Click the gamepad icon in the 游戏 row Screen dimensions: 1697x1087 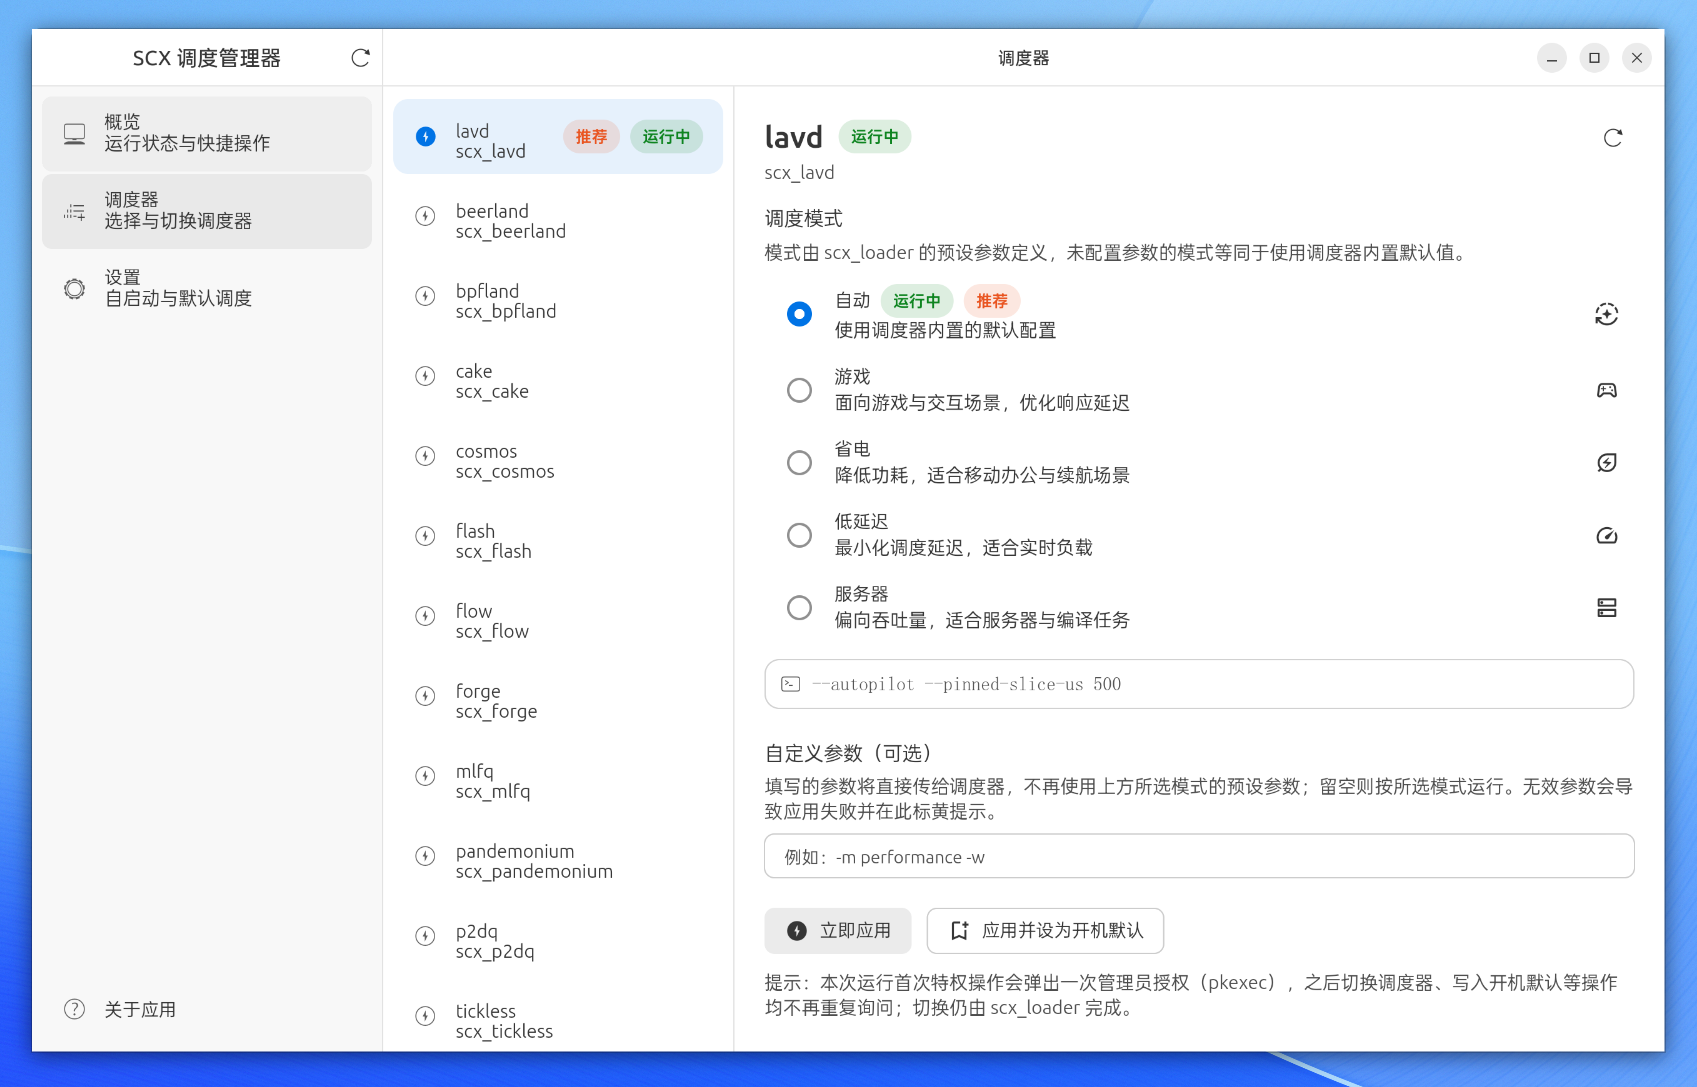(x=1606, y=390)
